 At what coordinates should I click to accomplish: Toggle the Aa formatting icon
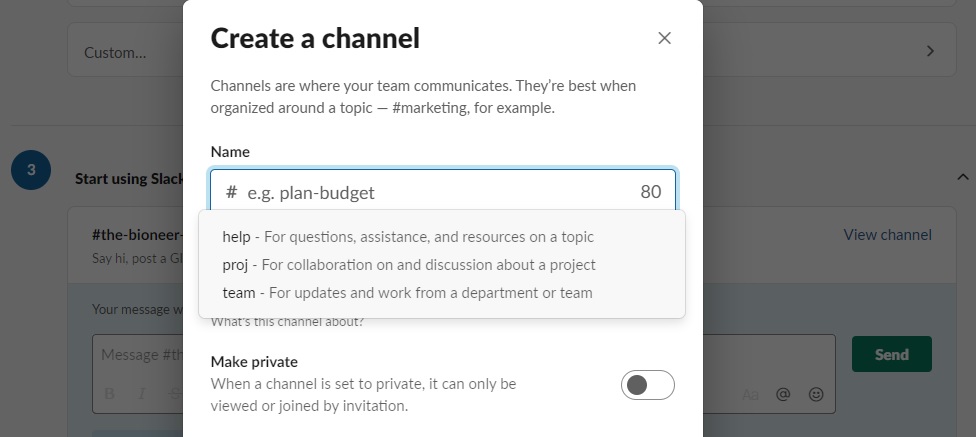751,394
